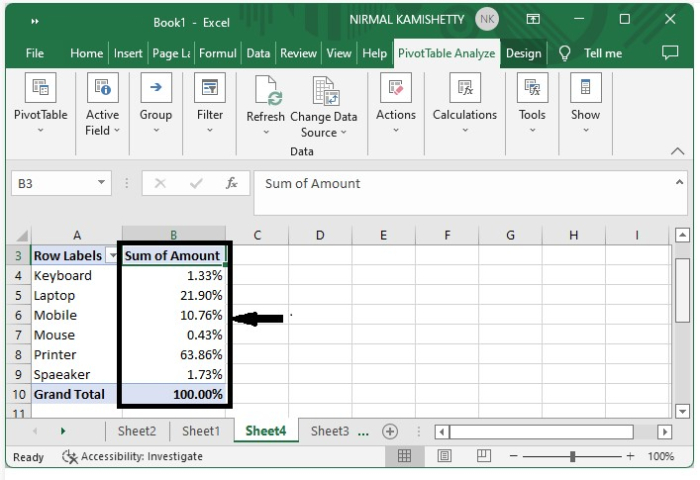Click horizontal scrollbar right arrow

tap(665, 432)
